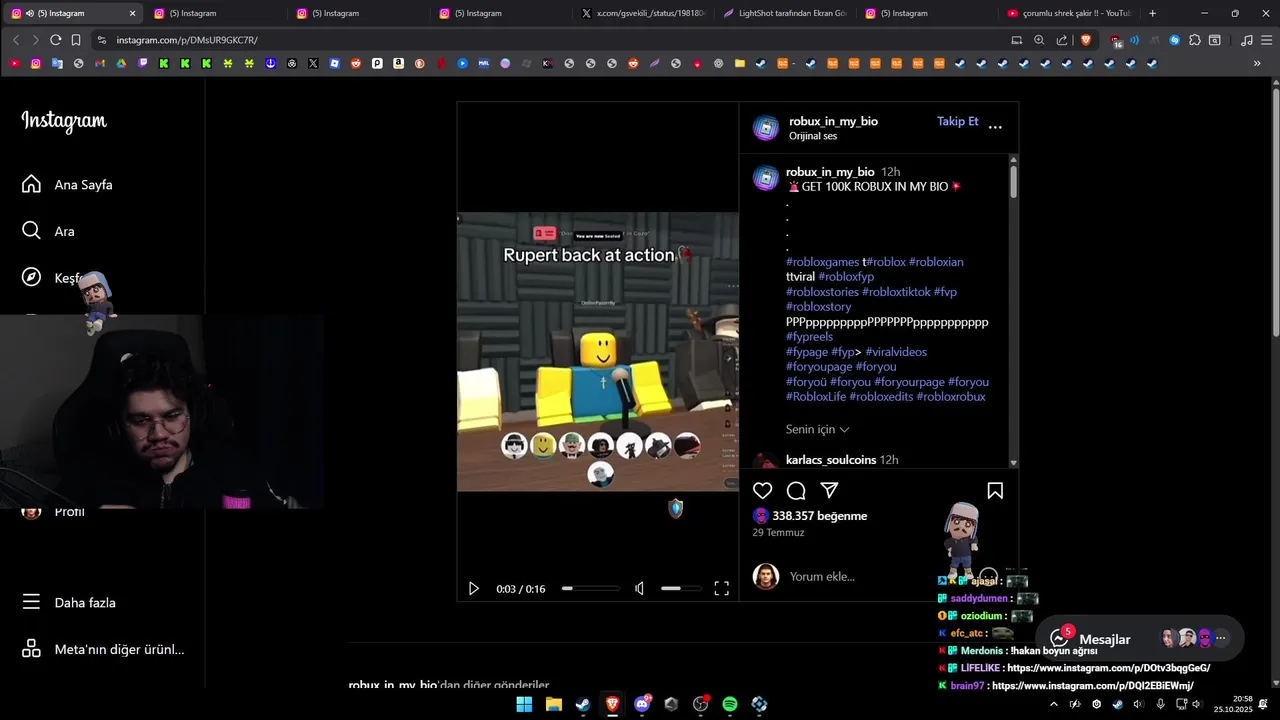This screenshot has width=1280, height=720.
Task: Click the comment bubble icon
Action: point(796,490)
